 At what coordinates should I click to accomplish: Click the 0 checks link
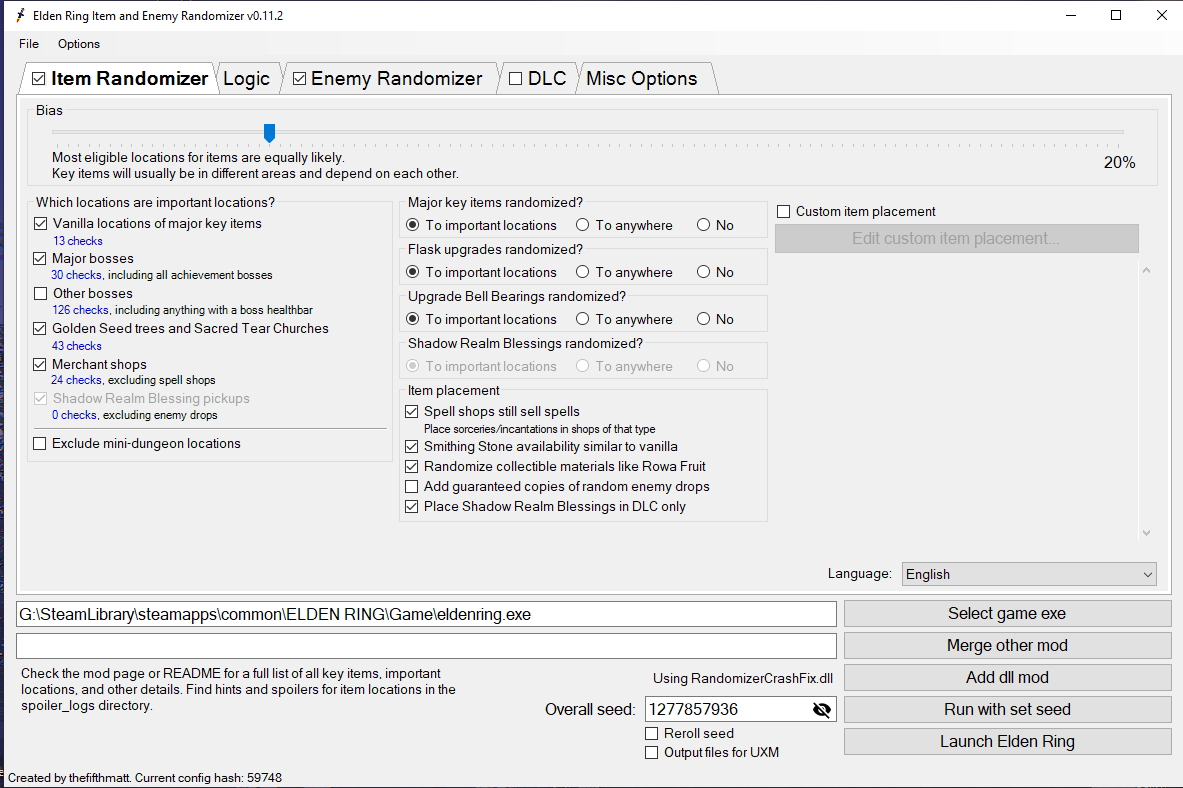(x=74, y=415)
